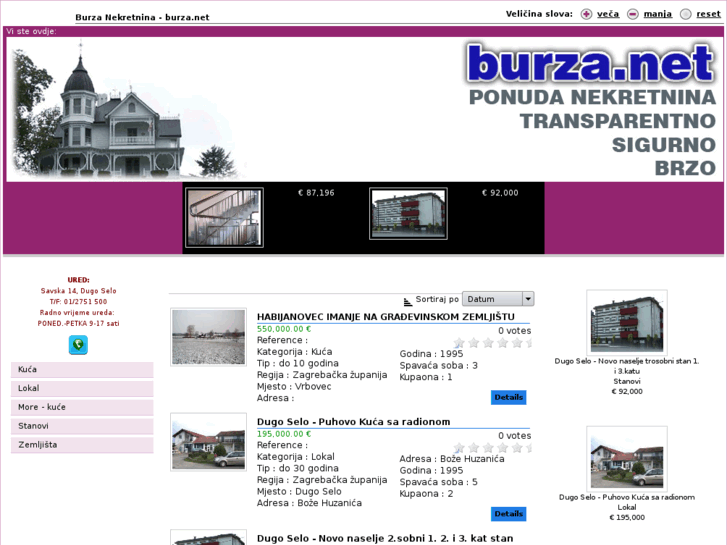Click right sidebar Dugo Selo trosobni stan link
Image resolution: width=727 pixels, height=545 pixels.
click(627, 366)
